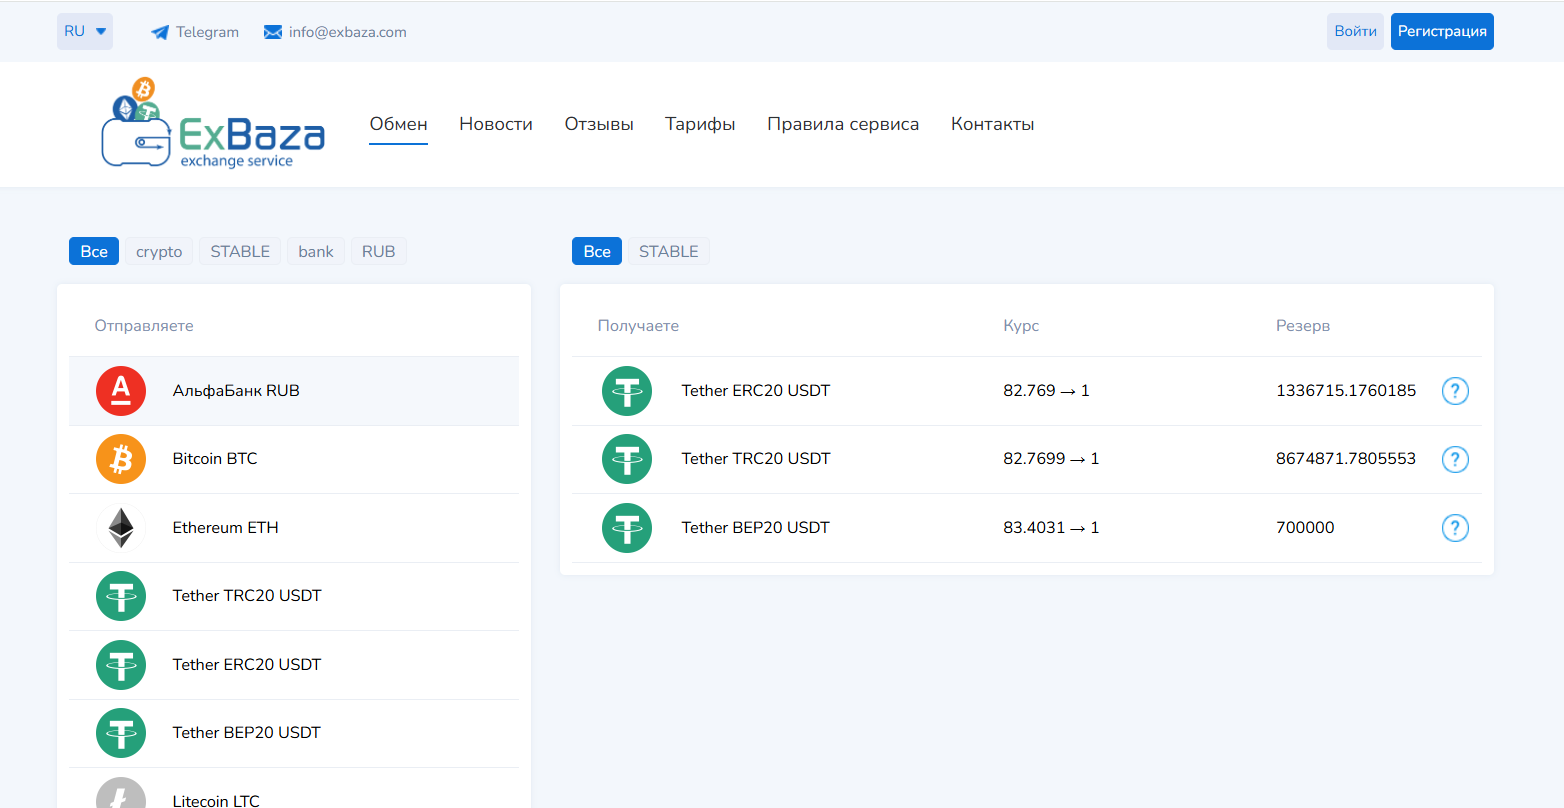Switch to the Новости section
The image size is (1564, 808).
(x=496, y=124)
